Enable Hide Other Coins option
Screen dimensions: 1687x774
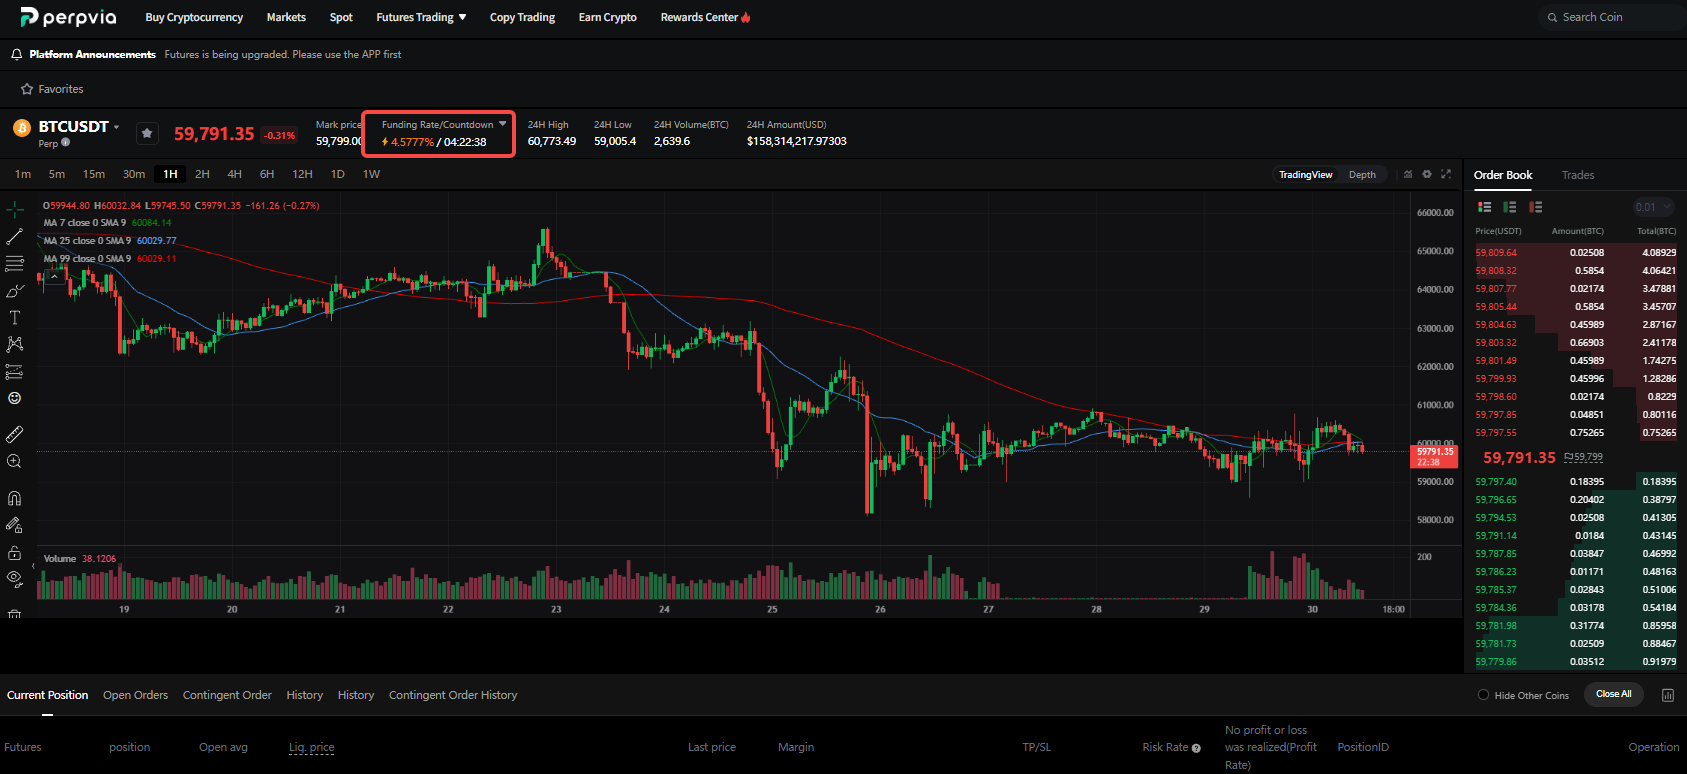[x=1484, y=695]
